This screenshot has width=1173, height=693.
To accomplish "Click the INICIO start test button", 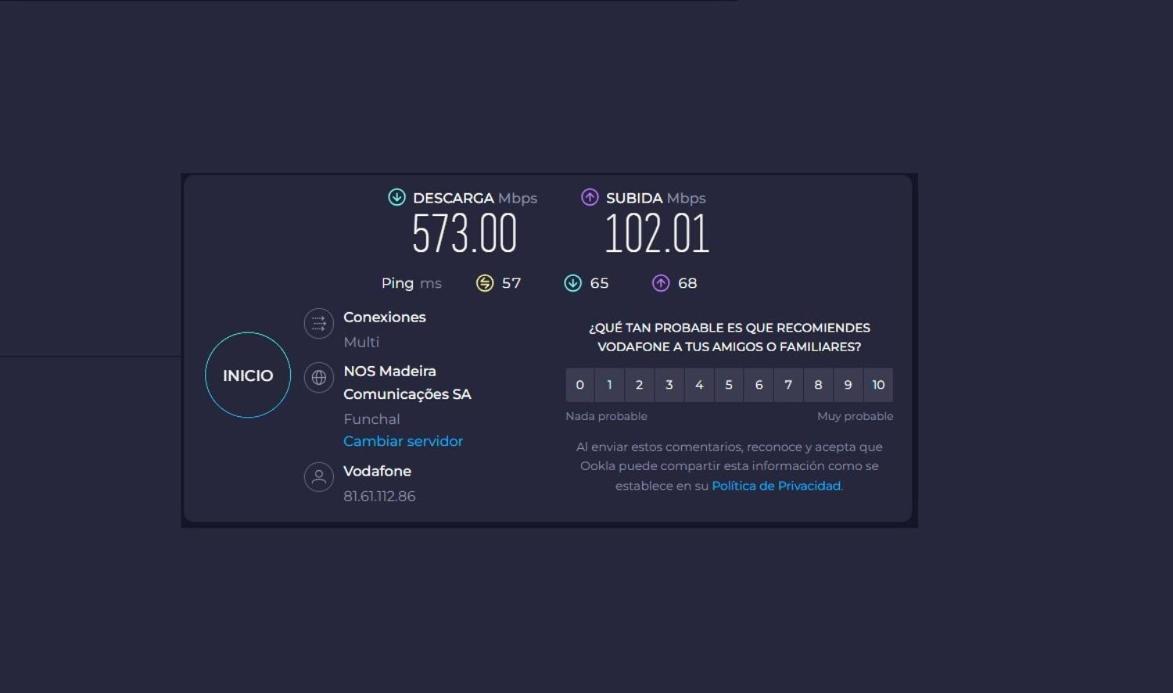I will point(248,375).
